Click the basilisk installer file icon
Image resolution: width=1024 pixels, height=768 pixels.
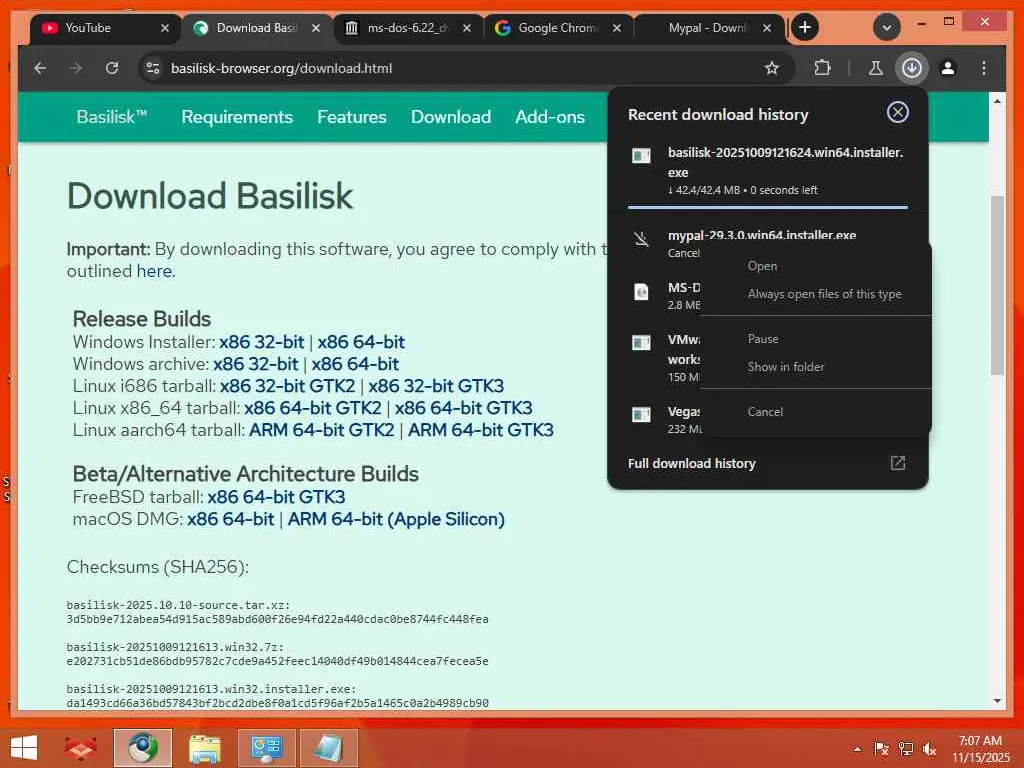click(x=641, y=155)
